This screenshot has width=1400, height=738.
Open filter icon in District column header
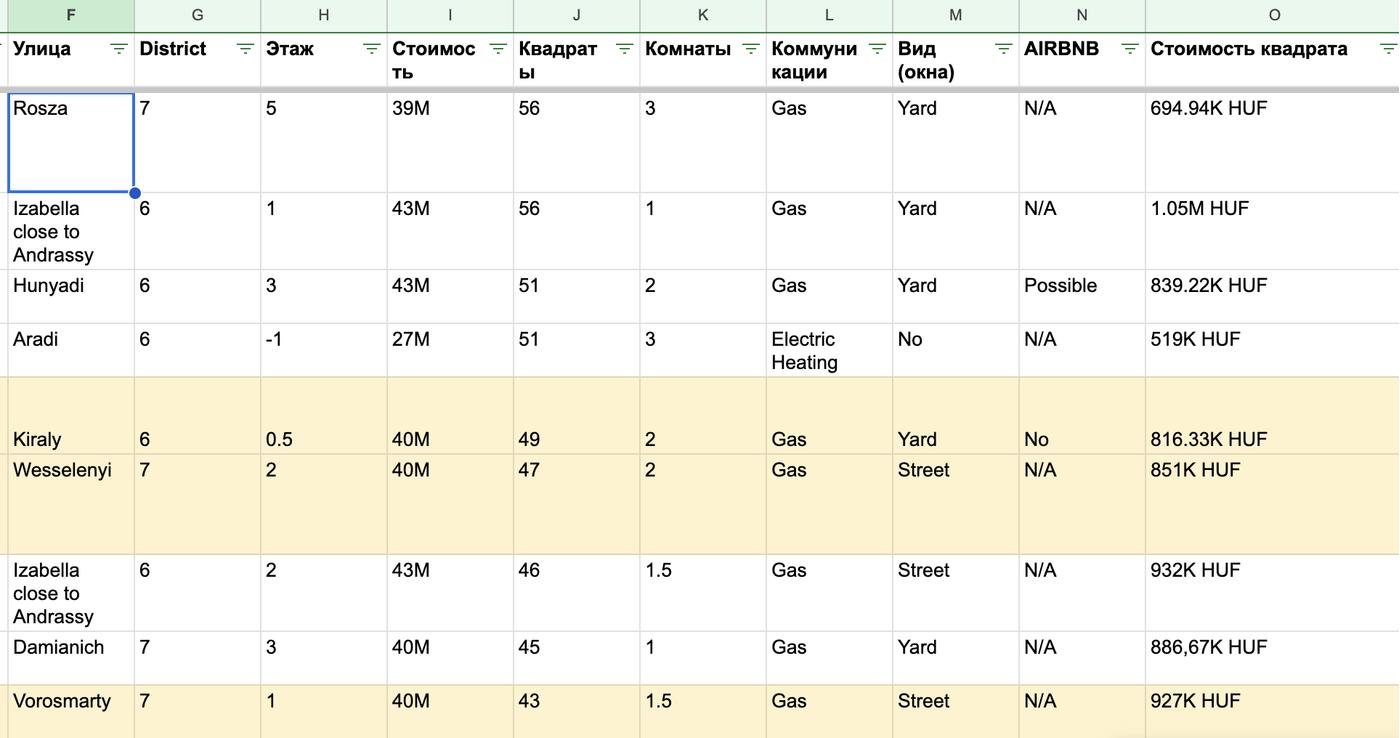coord(245,49)
